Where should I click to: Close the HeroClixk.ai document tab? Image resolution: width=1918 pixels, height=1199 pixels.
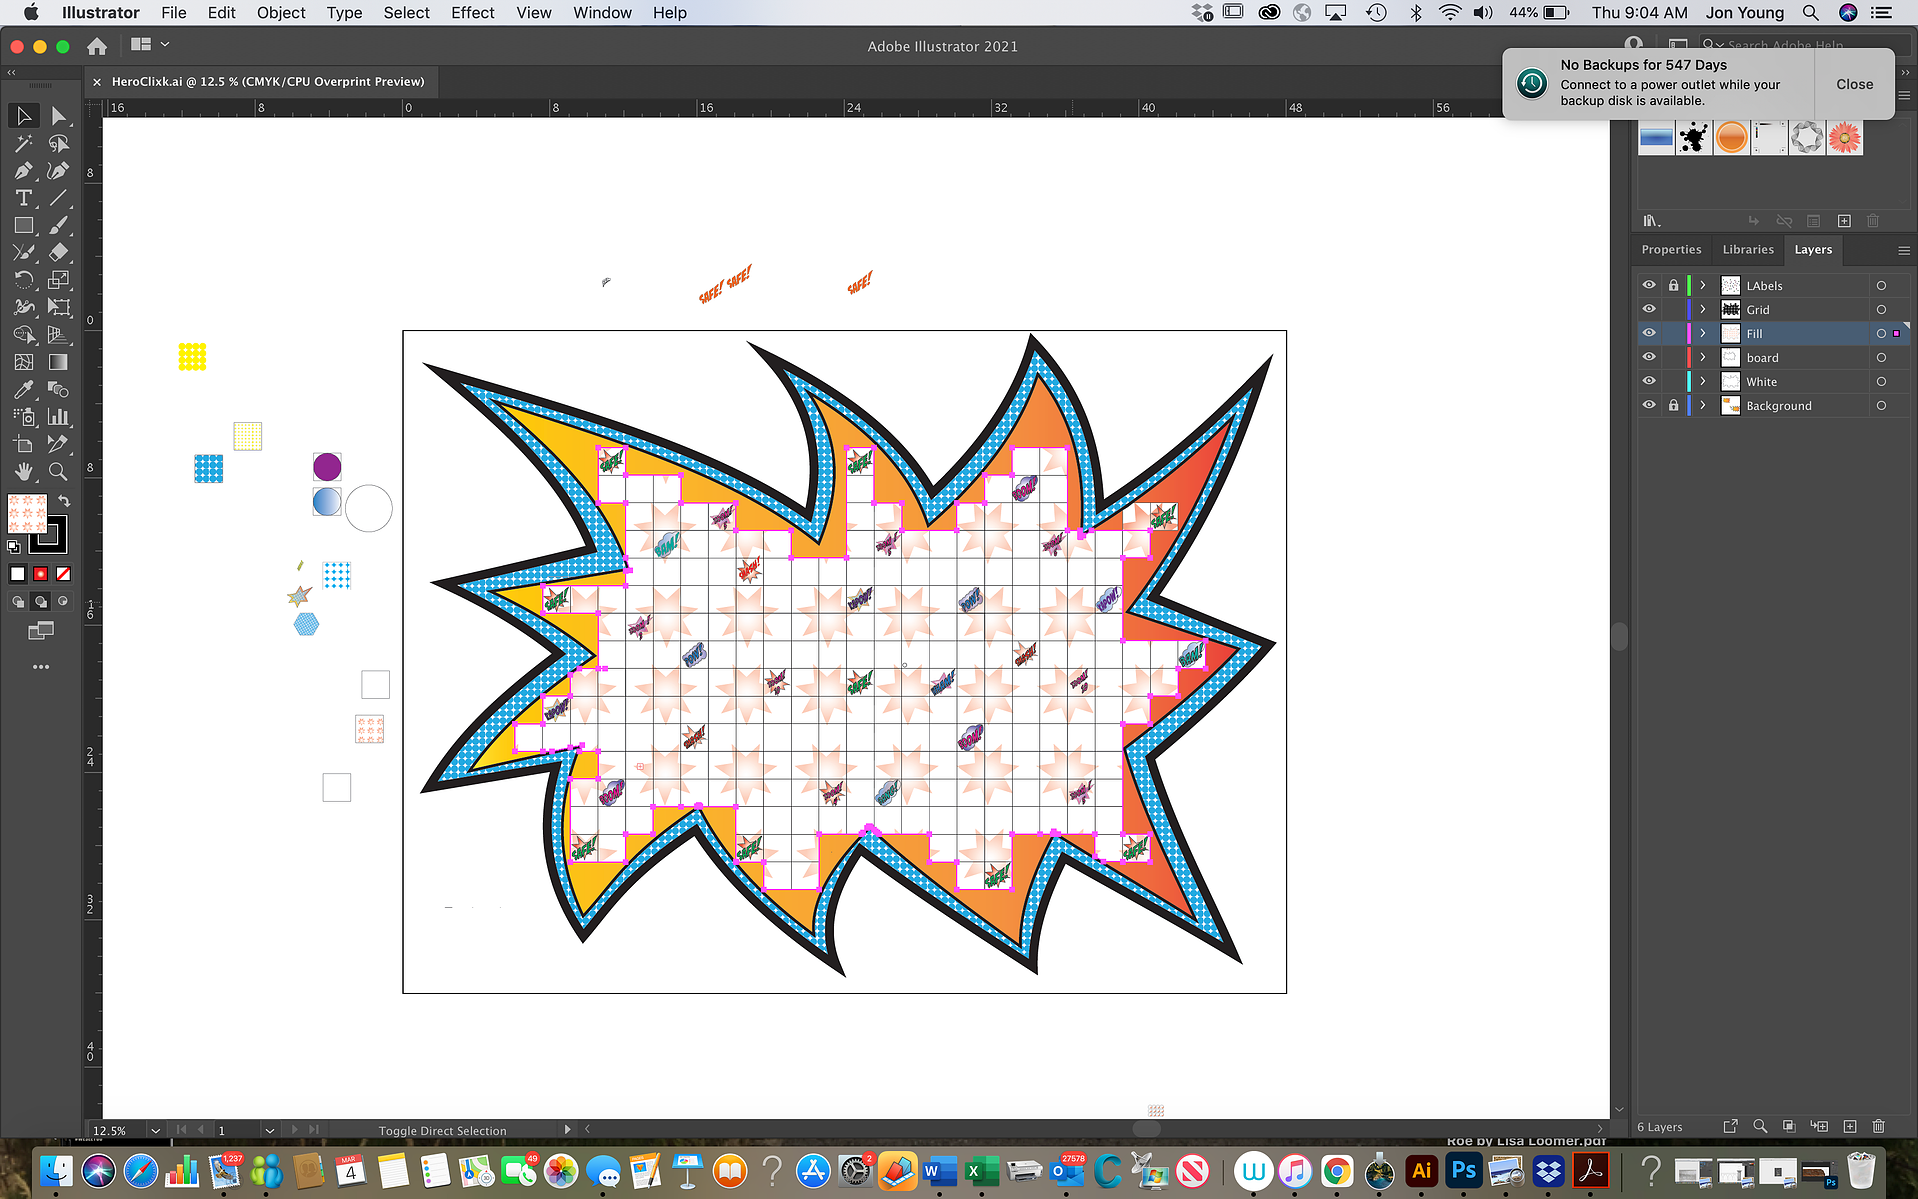click(97, 82)
